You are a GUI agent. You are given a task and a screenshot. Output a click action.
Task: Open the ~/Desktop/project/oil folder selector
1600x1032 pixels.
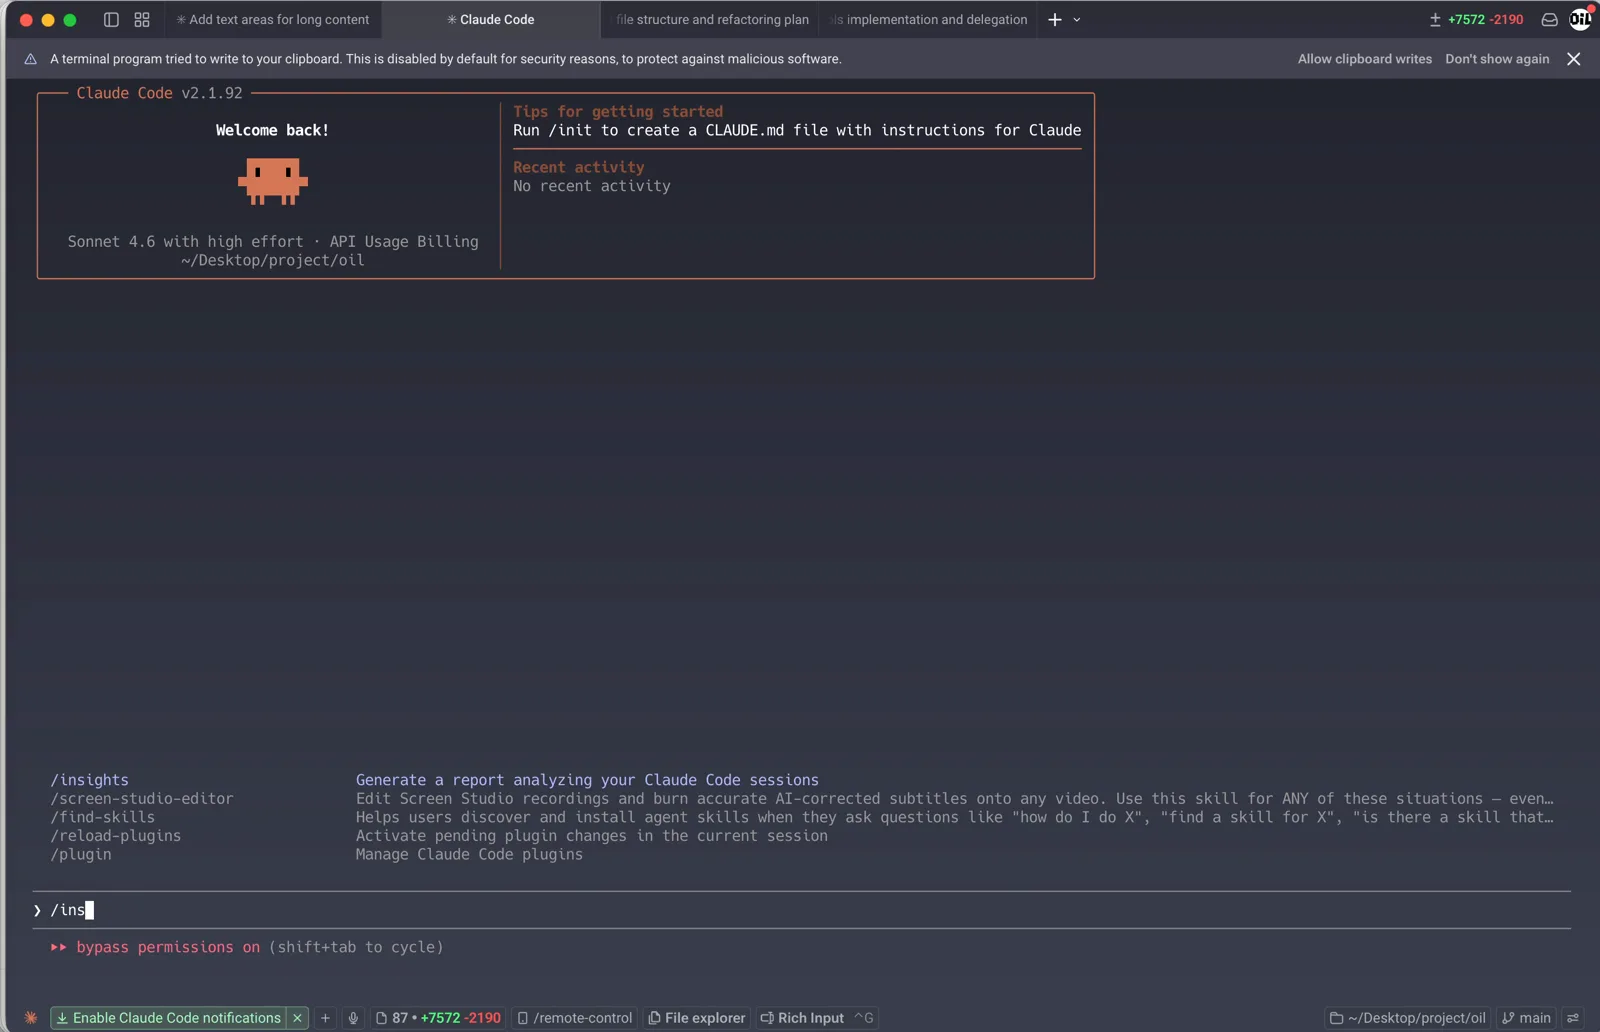click(1408, 1018)
